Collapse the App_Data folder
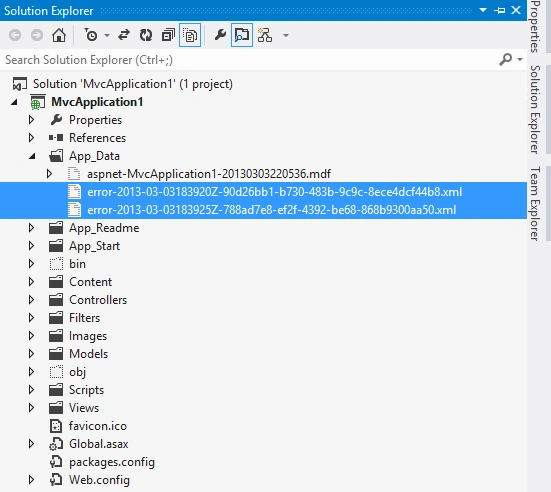 pos(32,156)
